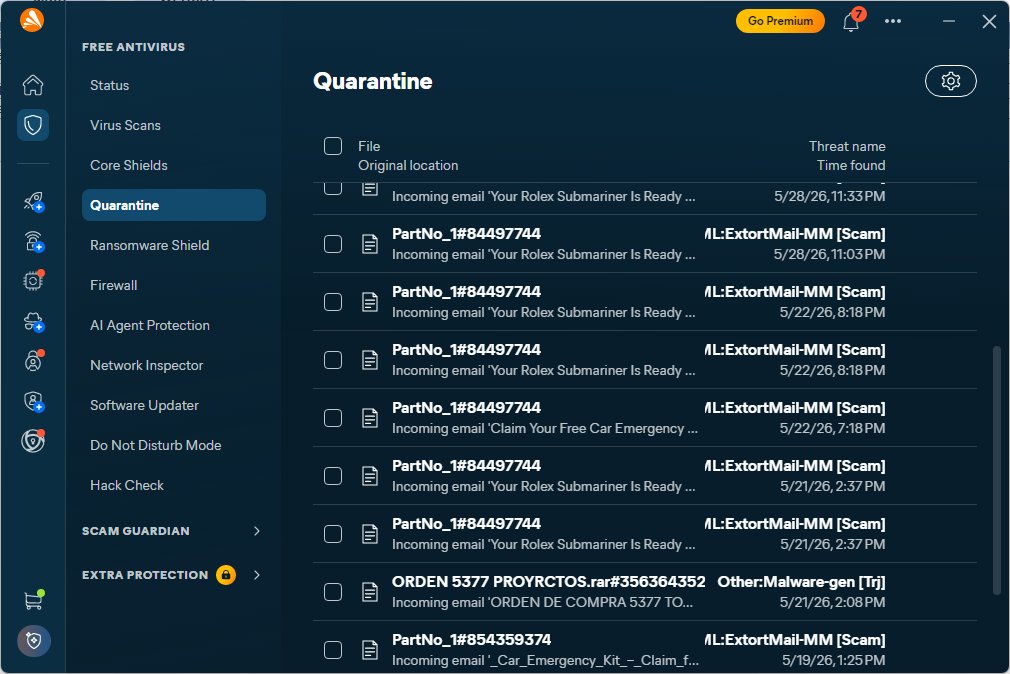Image resolution: width=1010 pixels, height=674 pixels.
Task: Open the Firewall section
Action: tap(174, 285)
